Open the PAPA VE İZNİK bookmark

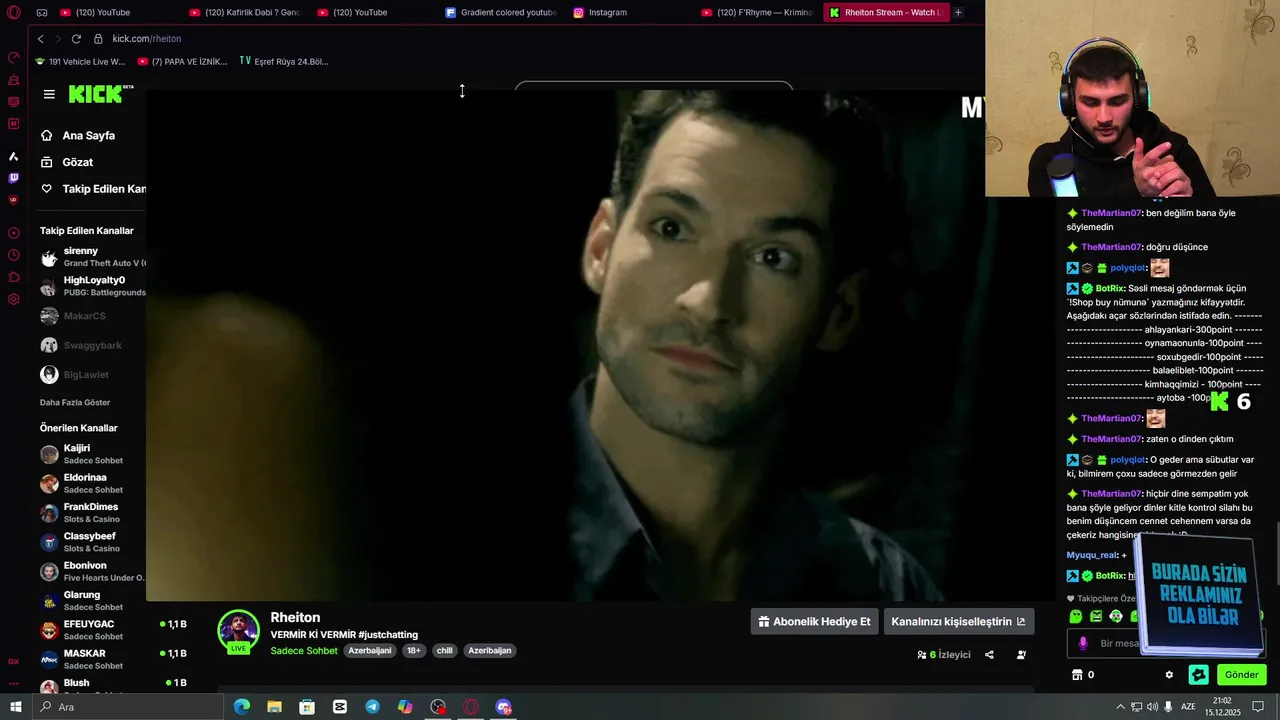pos(182,62)
